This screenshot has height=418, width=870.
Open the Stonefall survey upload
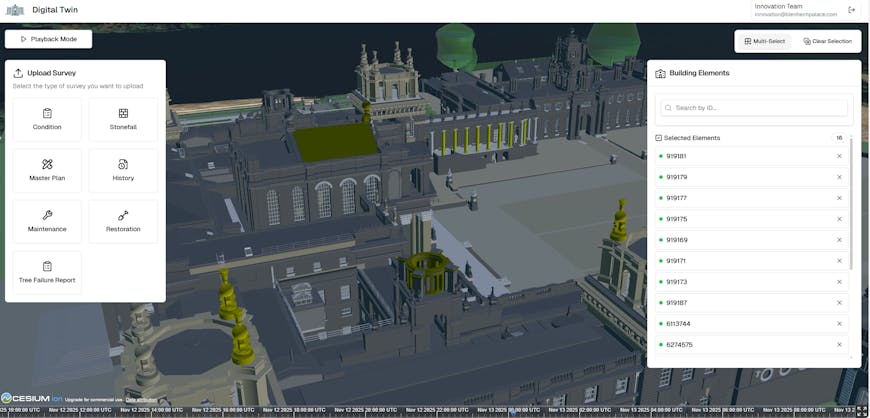click(123, 120)
